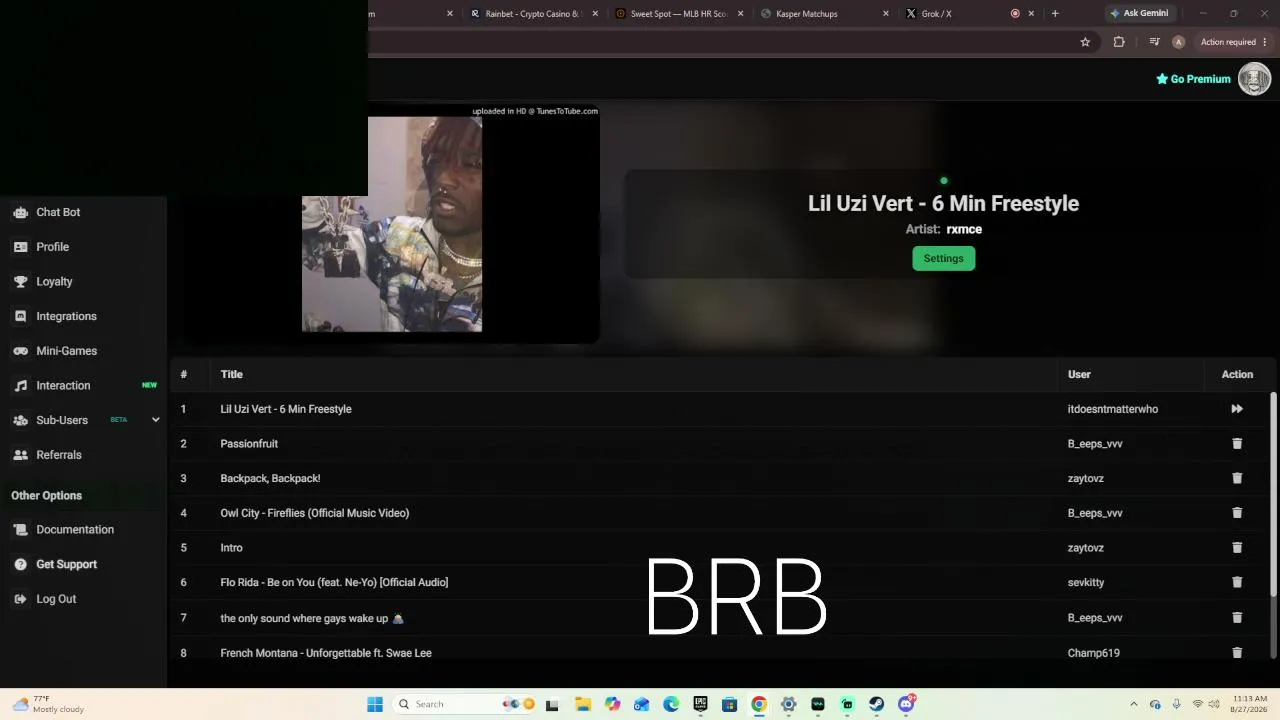1280x720 pixels.
Task: Click the video player thumbnail
Action: point(392,224)
